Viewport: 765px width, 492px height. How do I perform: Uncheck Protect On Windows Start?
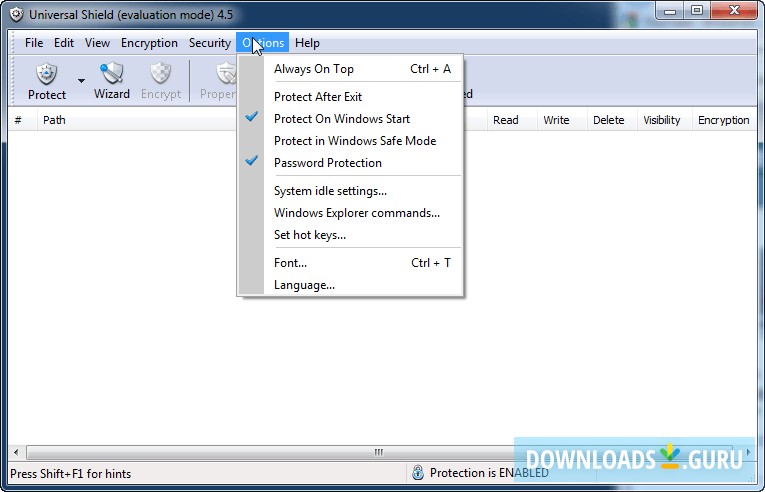click(350, 119)
